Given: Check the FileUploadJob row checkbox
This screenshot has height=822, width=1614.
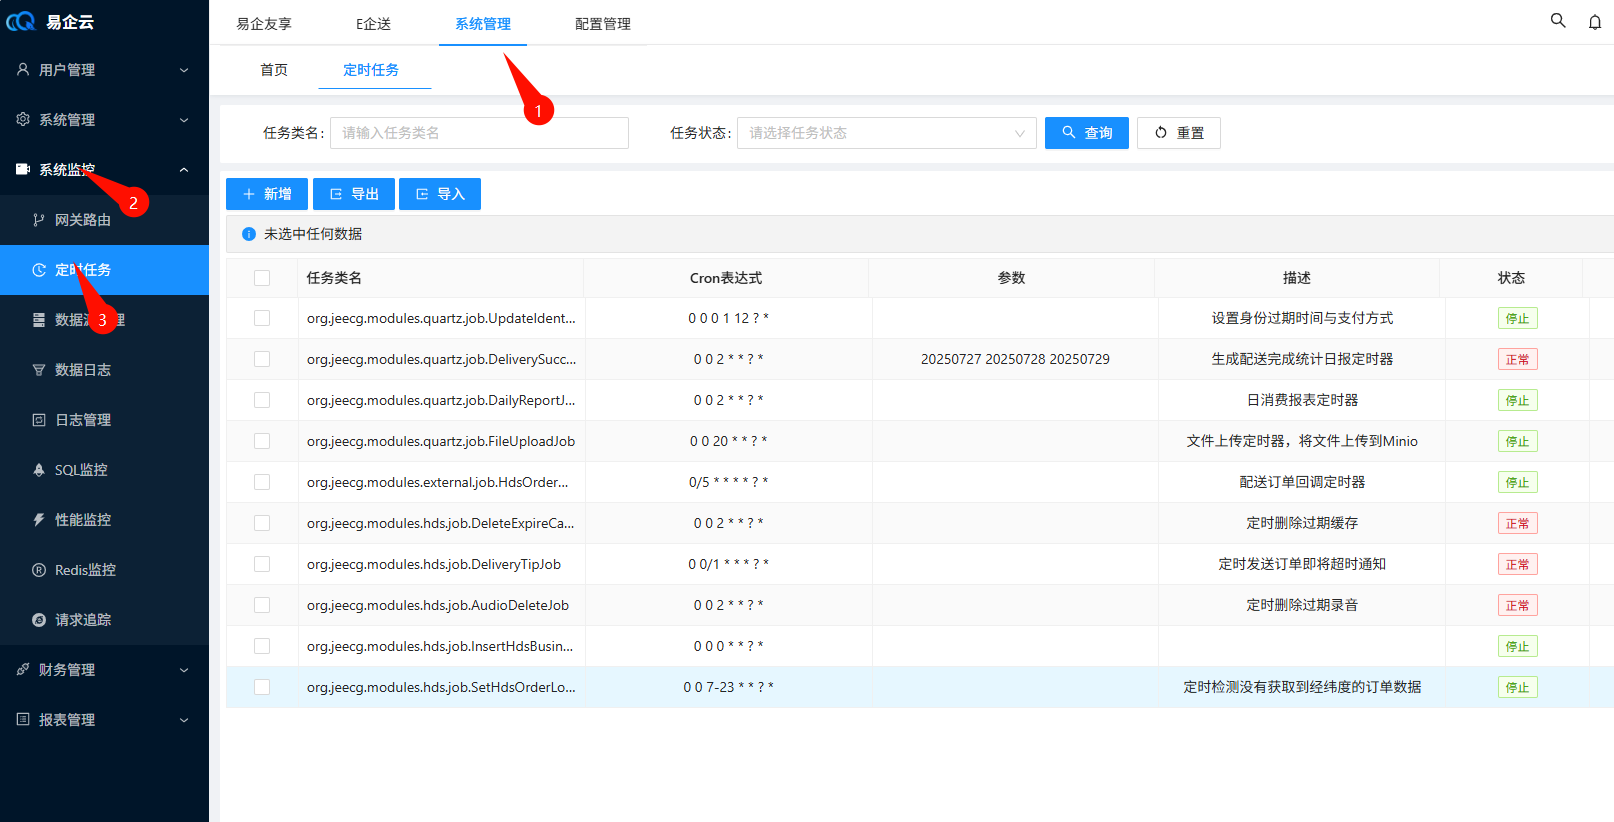Looking at the screenshot, I should click(x=262, y=441).
